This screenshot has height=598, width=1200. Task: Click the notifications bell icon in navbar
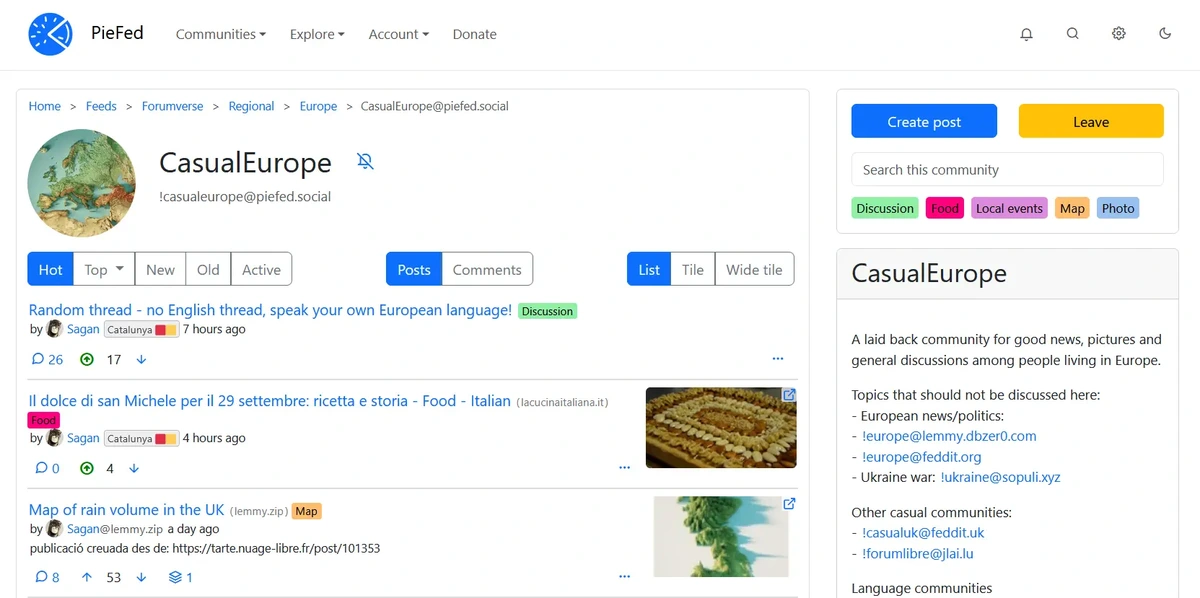click(1026, 34)
